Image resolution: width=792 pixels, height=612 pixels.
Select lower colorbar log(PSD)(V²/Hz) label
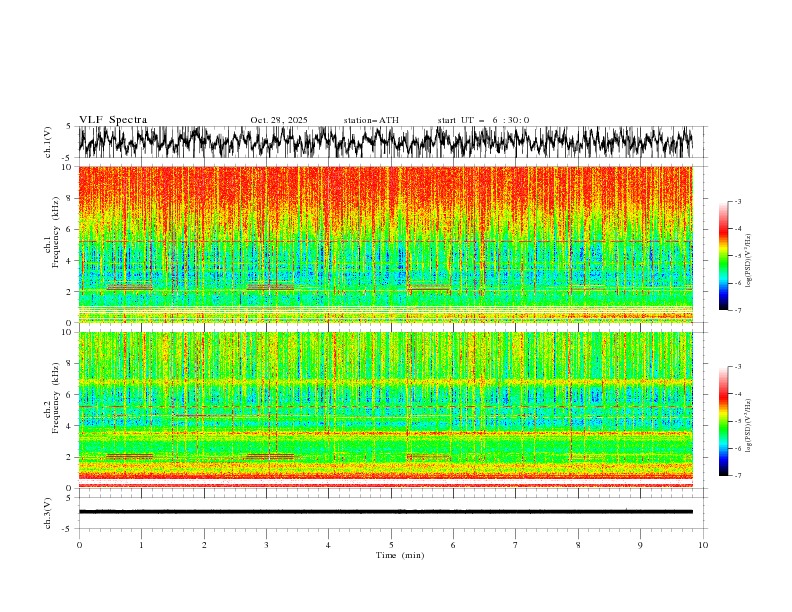[748, 426]
